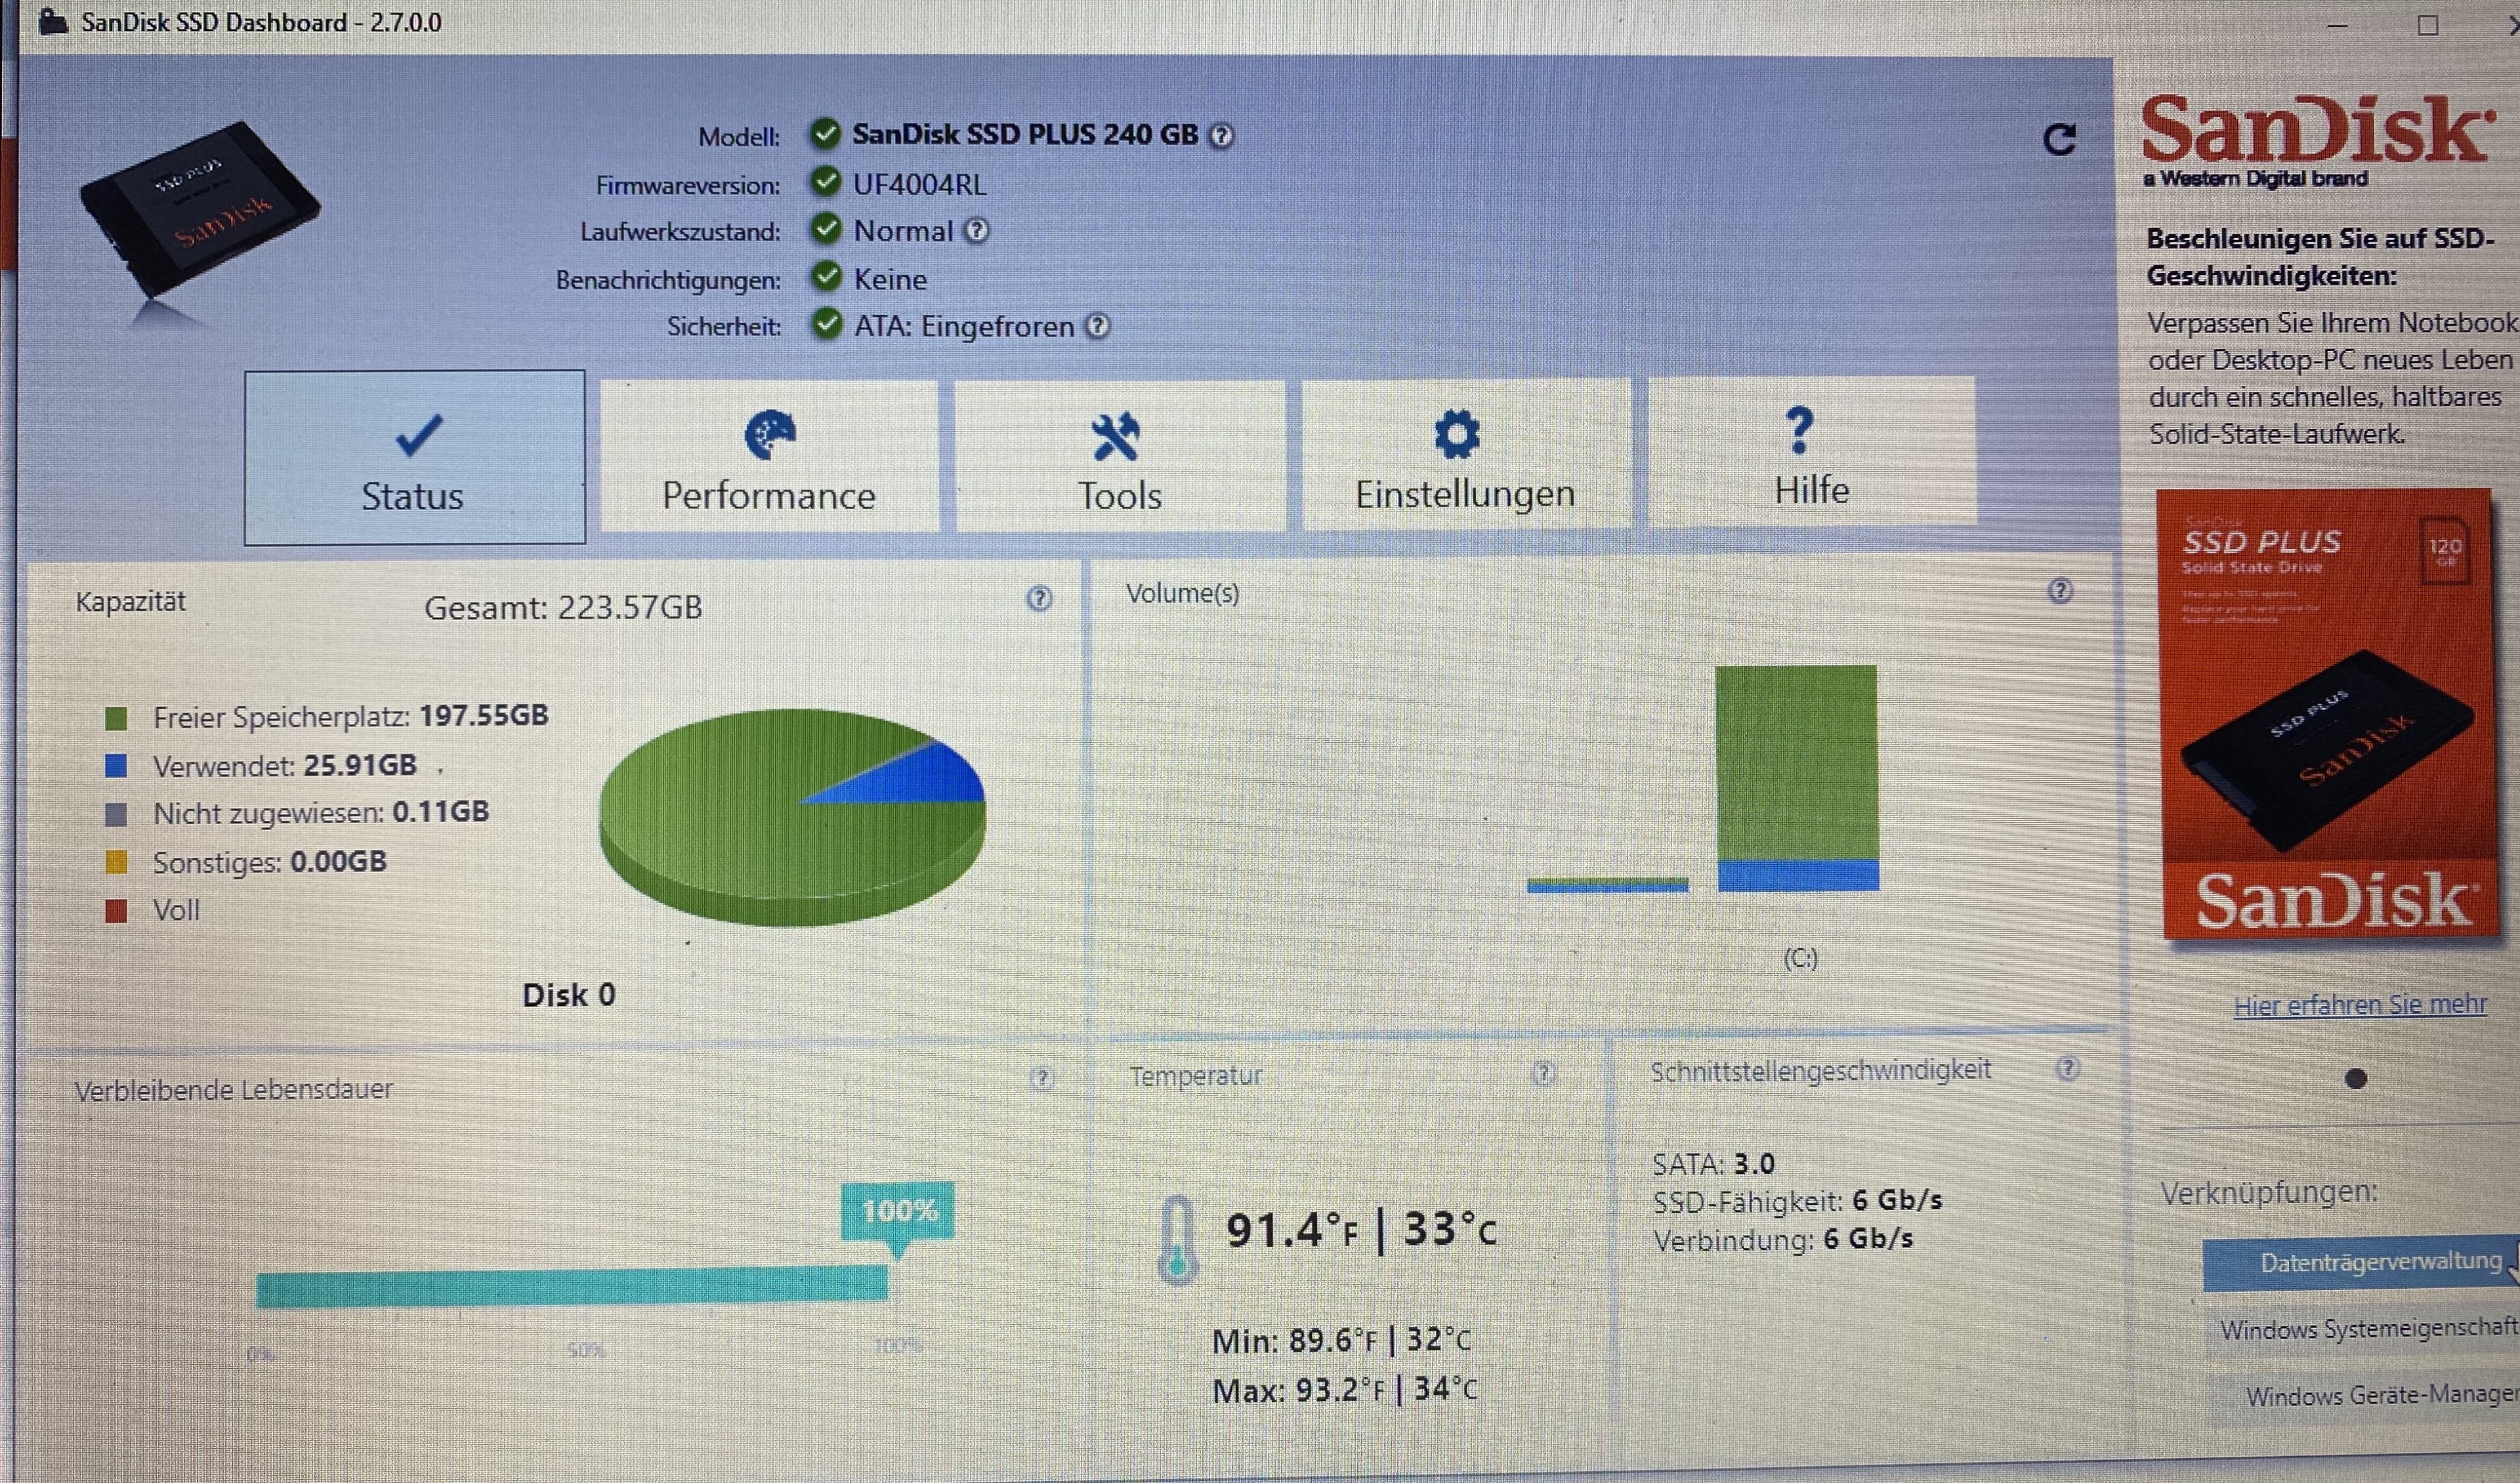
Task: Click the thermometer icon
Action: tap(1178, 1240)
